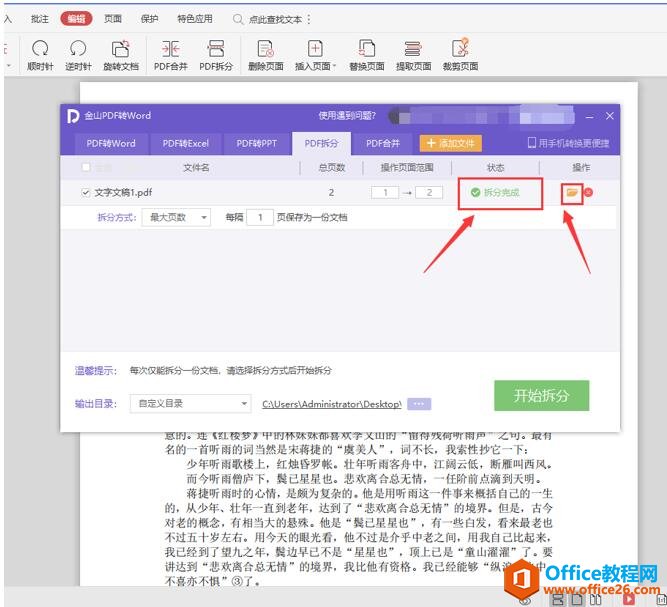667x607 pixels.
Task: Select the 删除页面 delete page tool
Action: tap(266, 55)
